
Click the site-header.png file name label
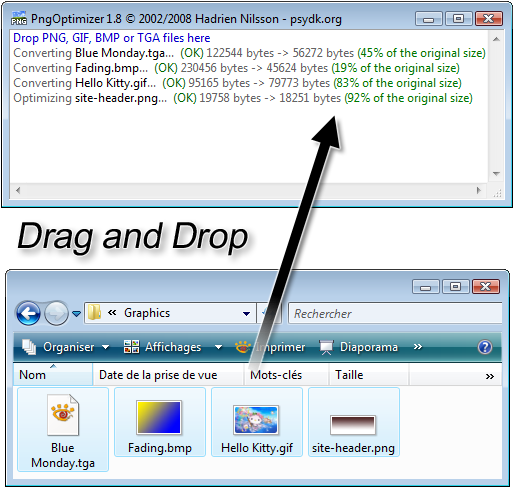(x=353, y=448)
